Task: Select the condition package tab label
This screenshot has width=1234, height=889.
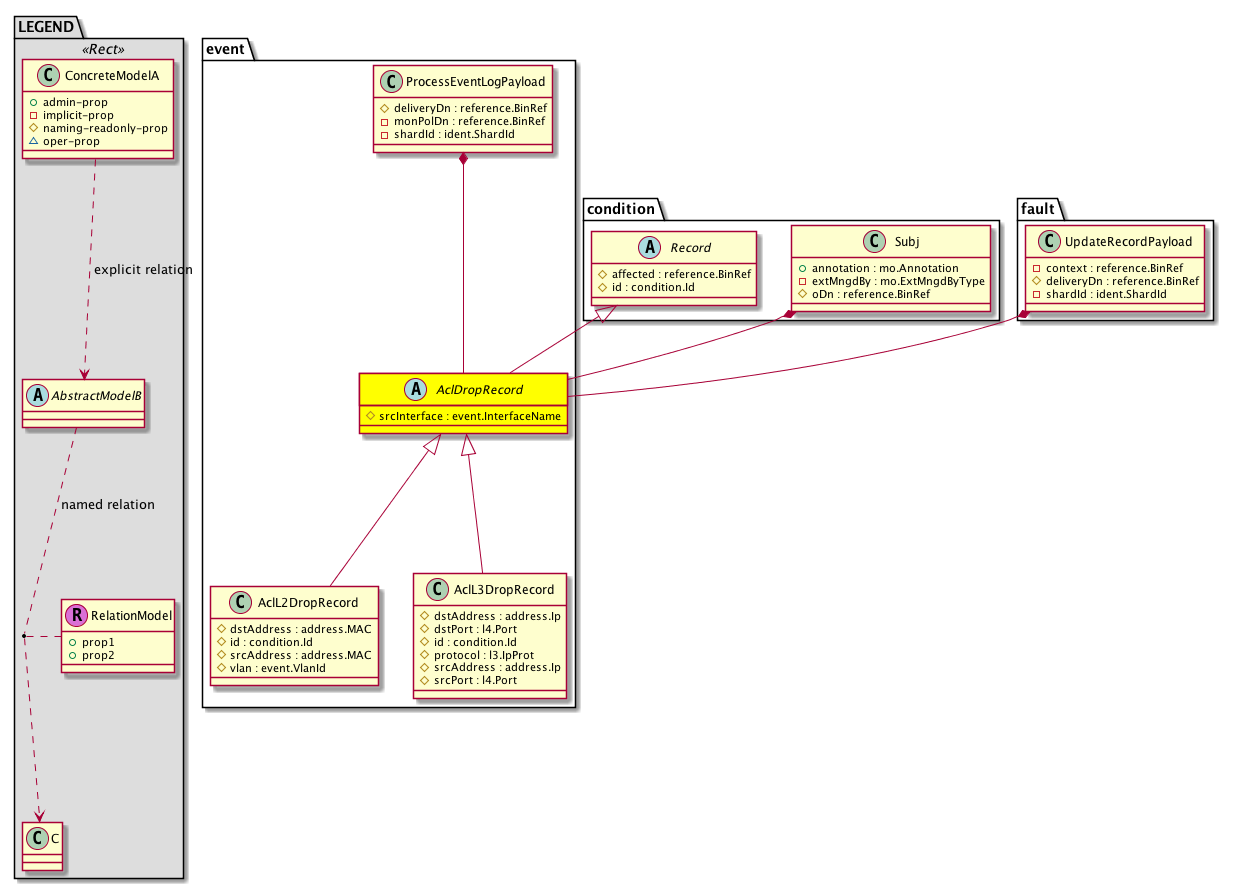Action: coord(621,209)
